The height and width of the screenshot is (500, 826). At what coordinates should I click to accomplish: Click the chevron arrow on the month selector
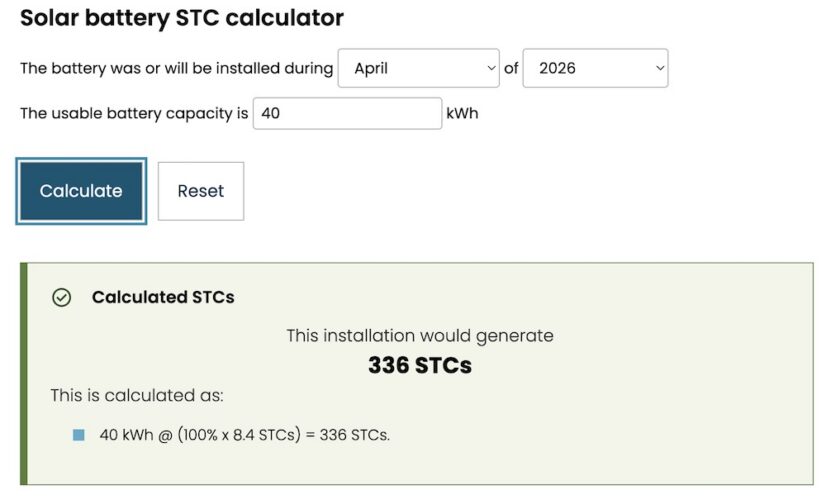coord(491,68)
